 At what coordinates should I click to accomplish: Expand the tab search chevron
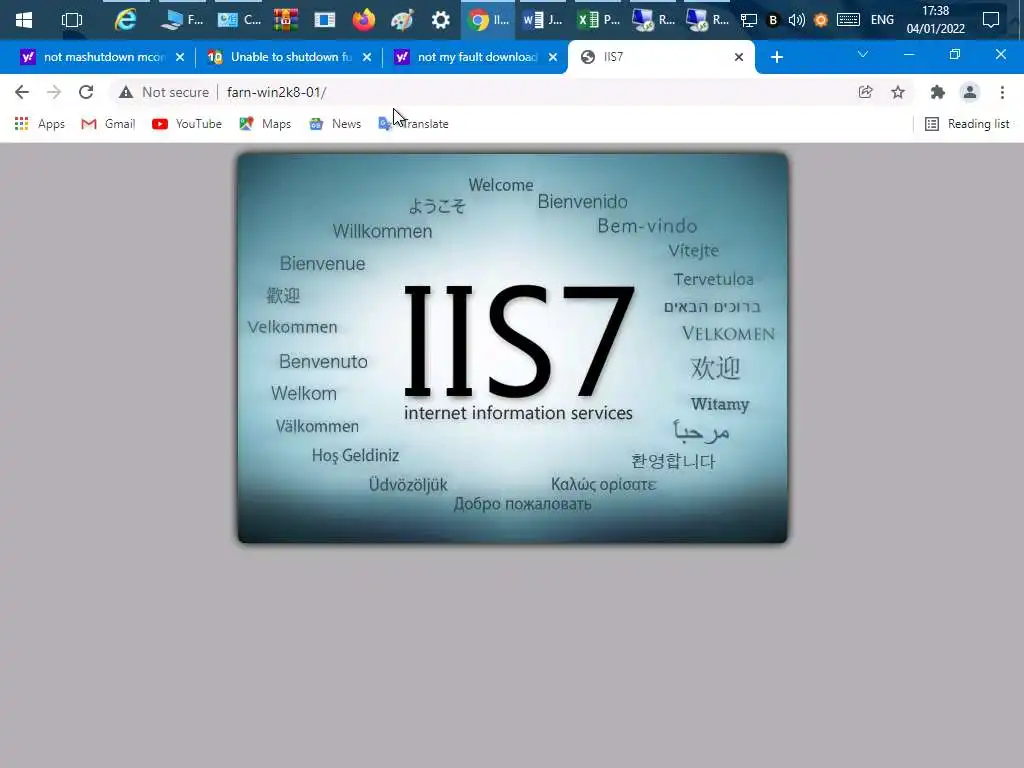click(x=863, y=54)
